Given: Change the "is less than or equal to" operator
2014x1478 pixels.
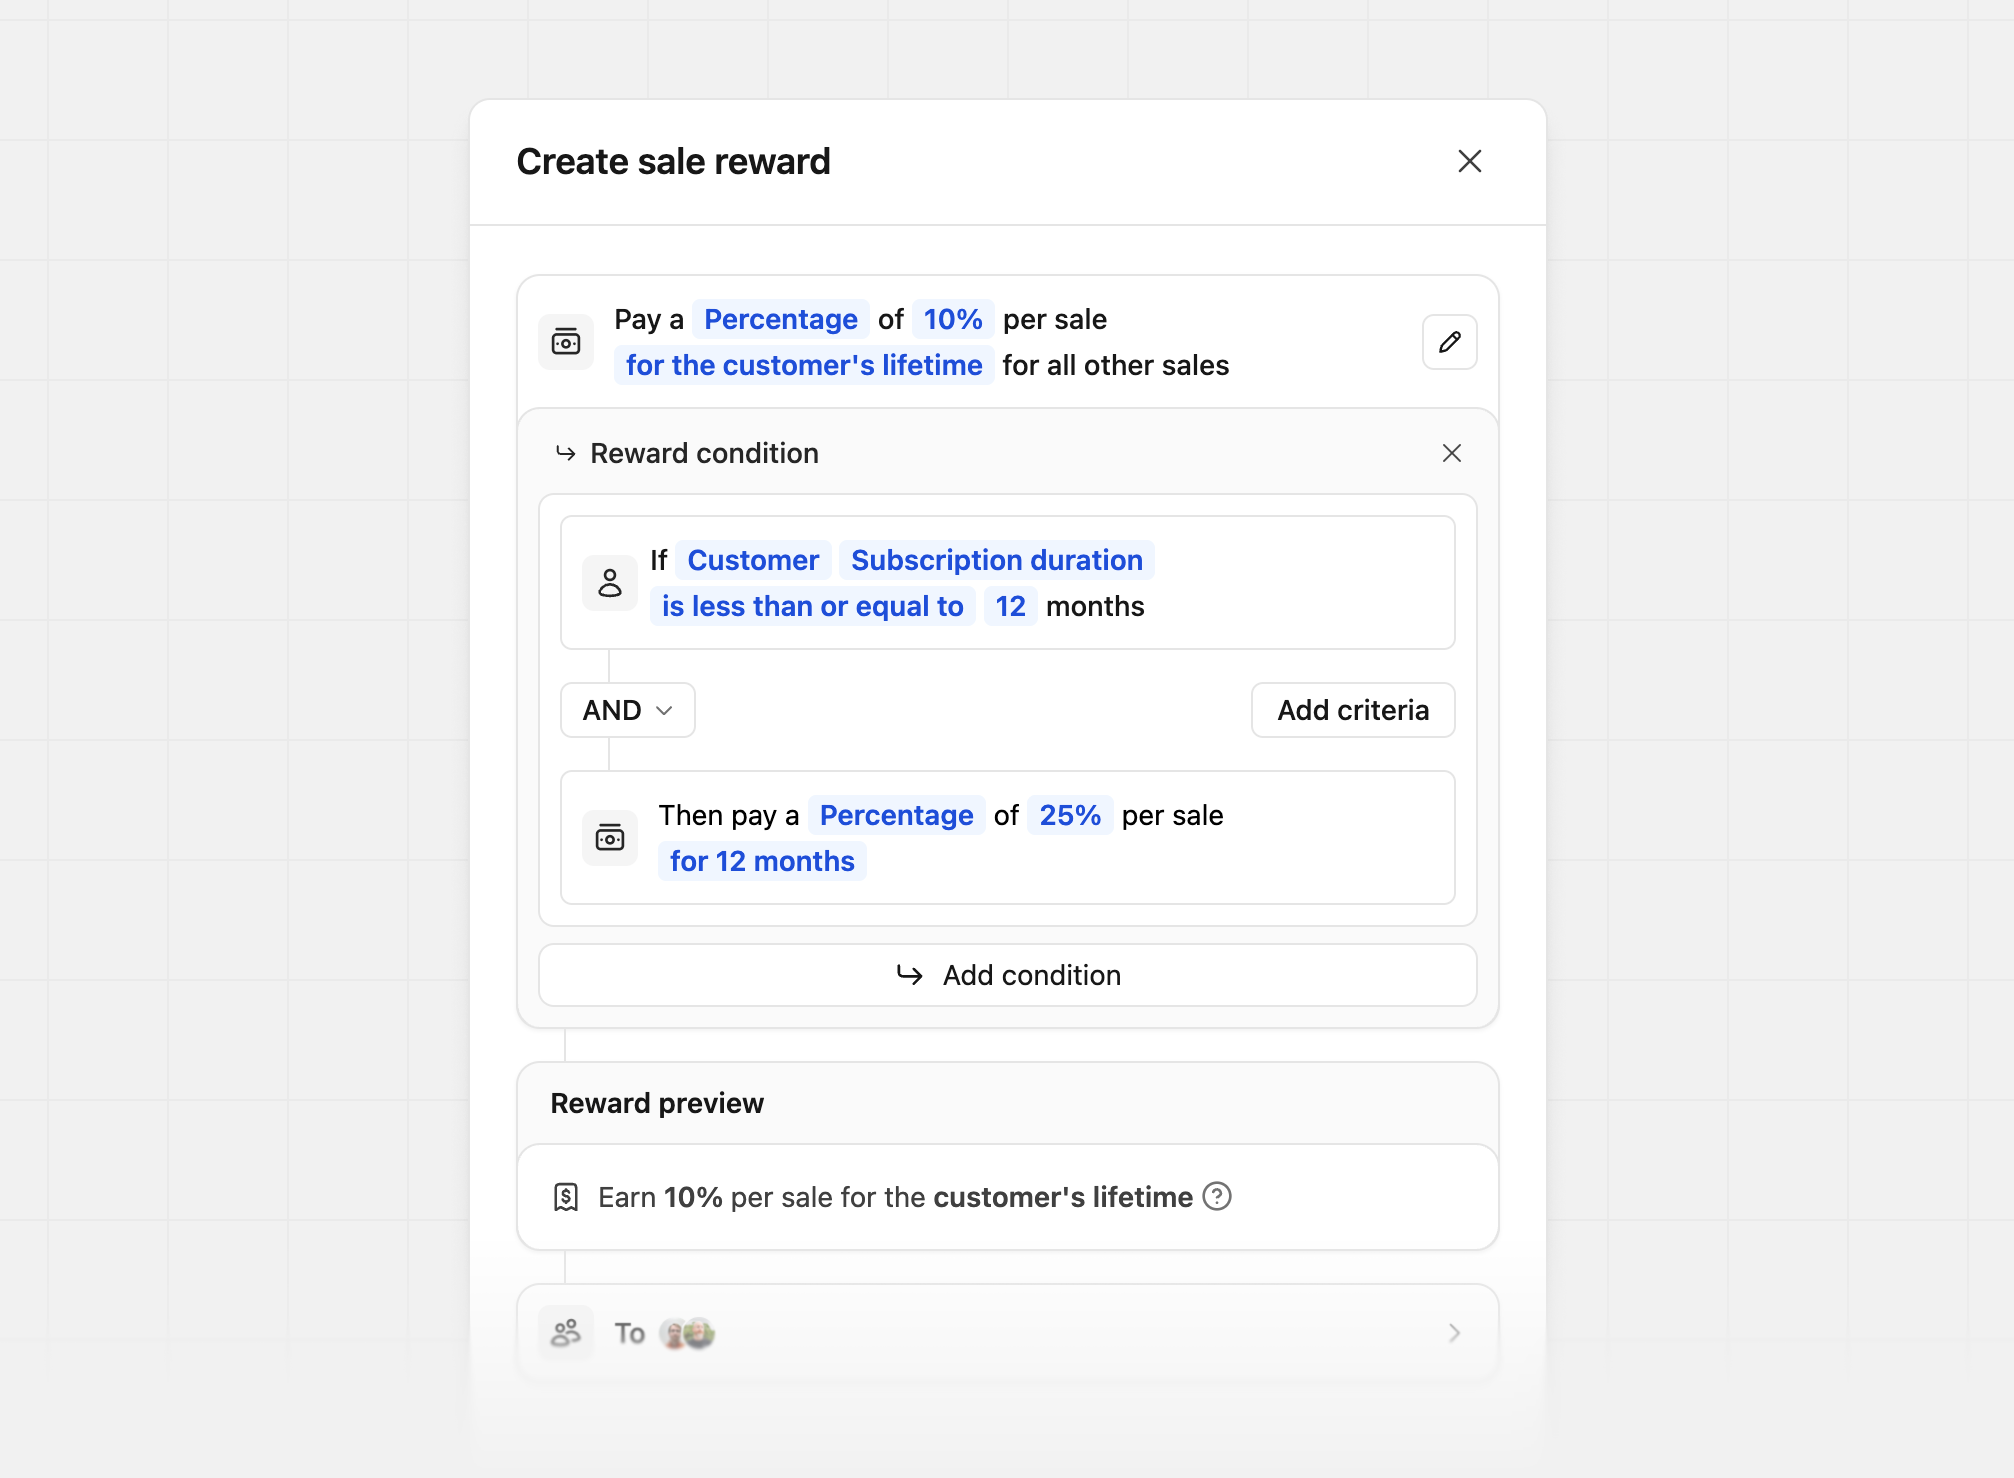Looking at the screenshot, I should pos(812,606).
